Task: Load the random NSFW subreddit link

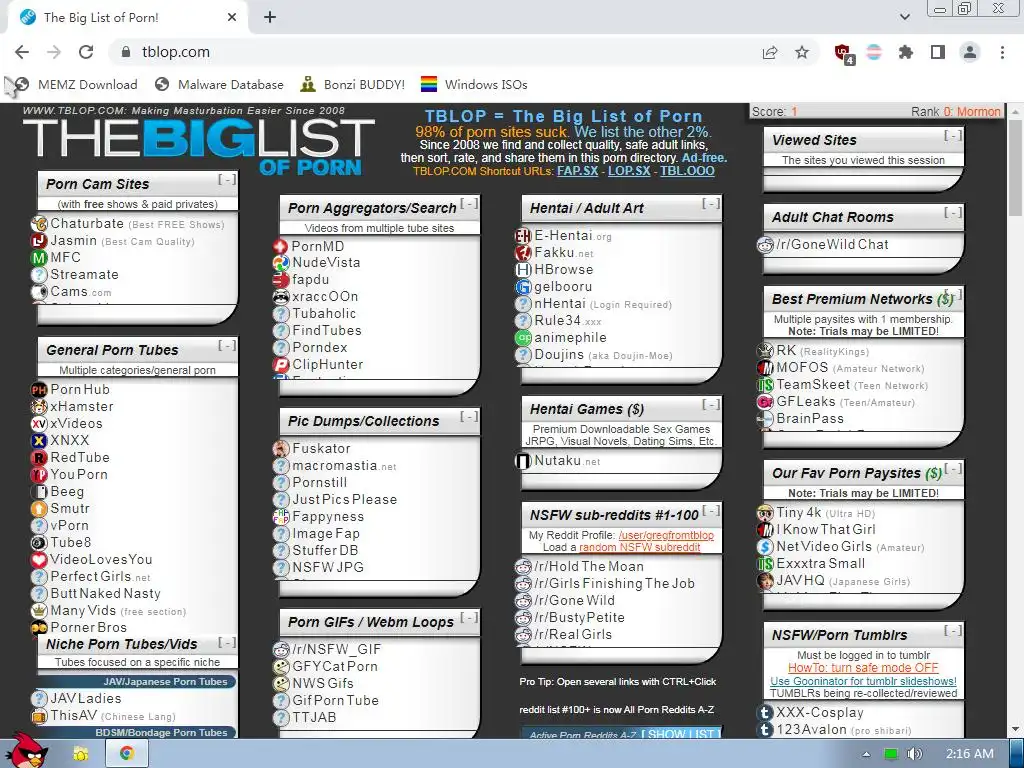Action: click(639, 547)
